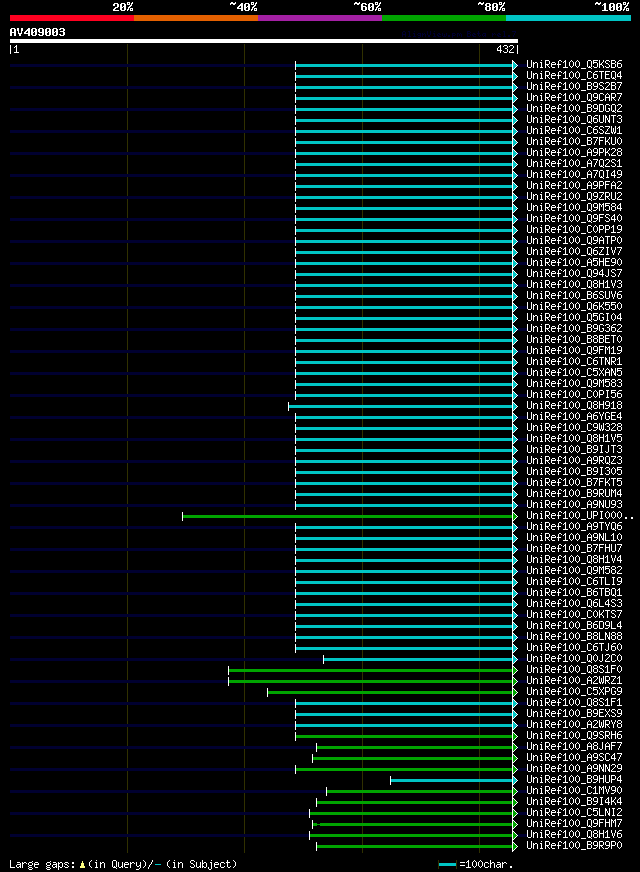Select the UniRef100_A9NU93 label
Image resolution: width=640 pixels, height=872 pixels.
[574, 504]
